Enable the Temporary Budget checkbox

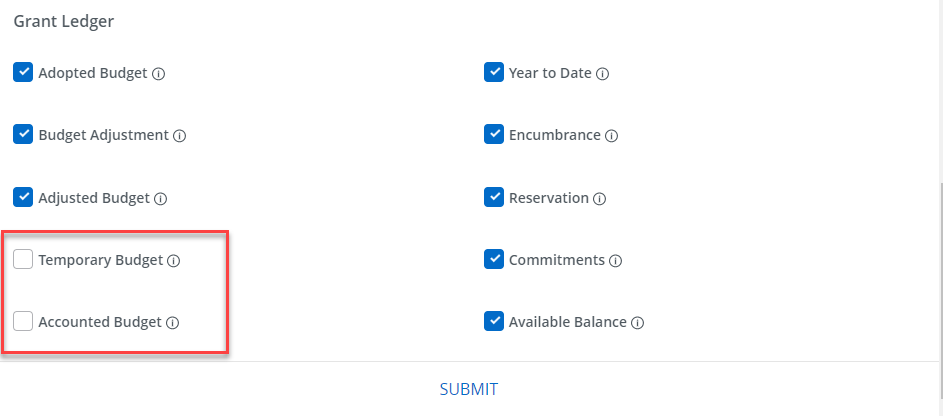click(23, 259)
